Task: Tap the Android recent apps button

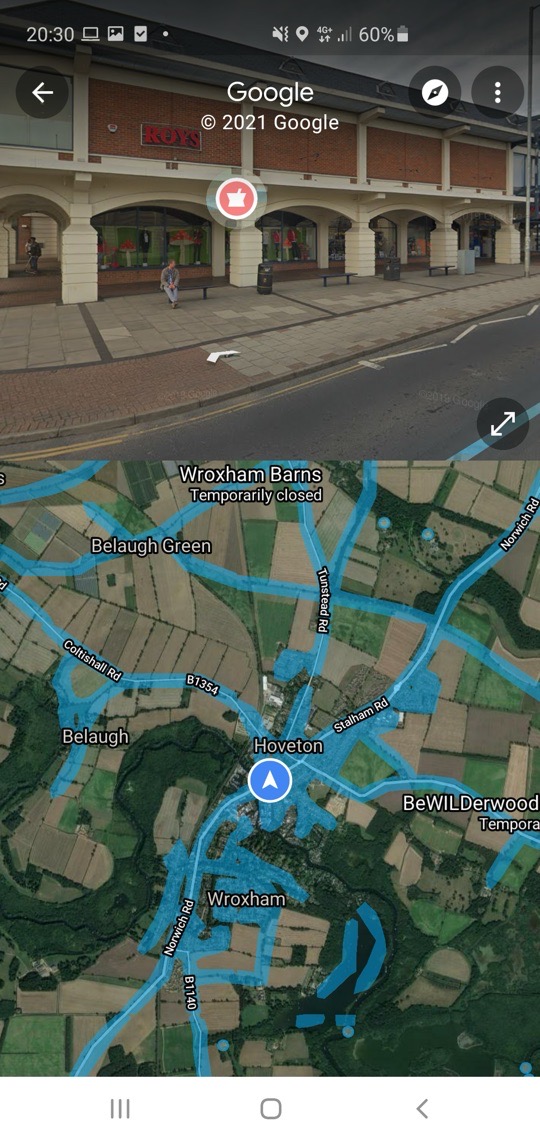Action: tap(120, 1109)
